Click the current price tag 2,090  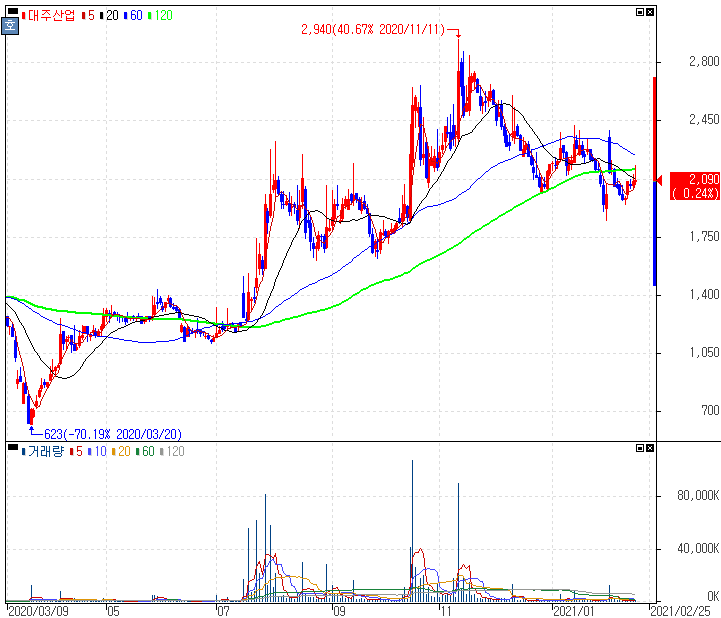[695, 186]
